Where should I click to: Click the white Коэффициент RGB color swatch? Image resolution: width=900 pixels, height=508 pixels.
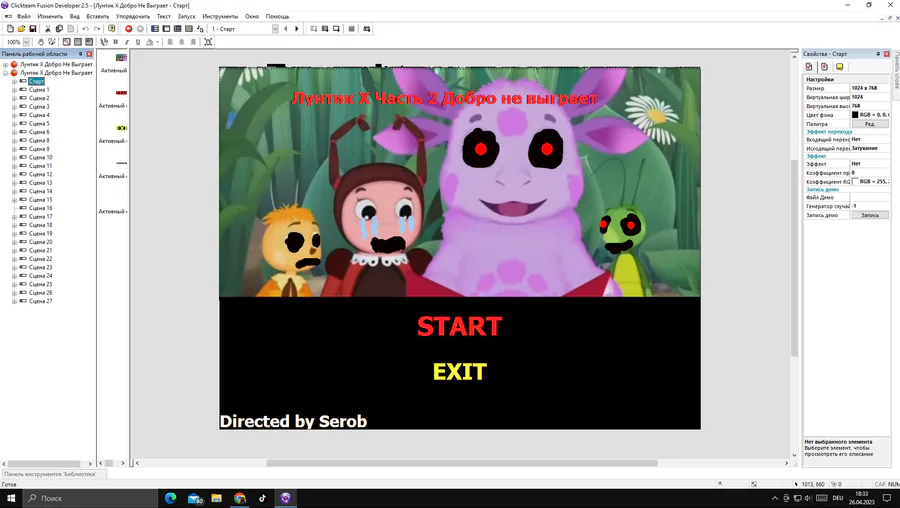click(x=855, y=181)
